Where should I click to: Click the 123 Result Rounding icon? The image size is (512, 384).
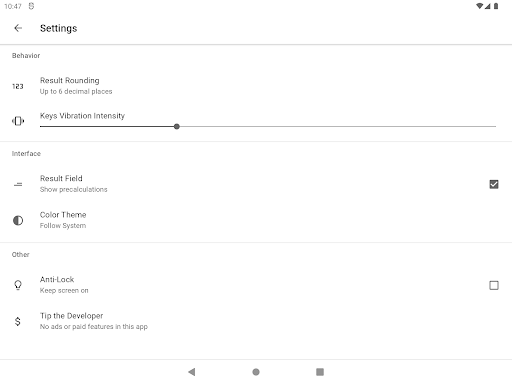[18, 86]
